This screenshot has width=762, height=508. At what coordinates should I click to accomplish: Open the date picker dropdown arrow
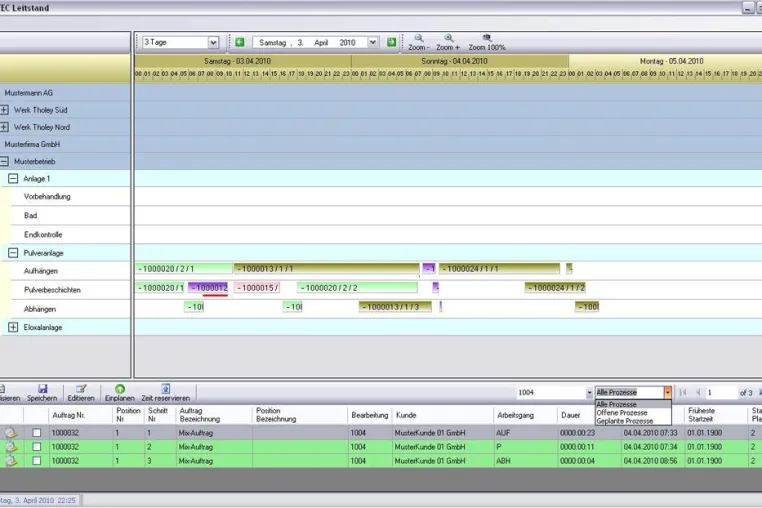[x=372, y=42]
